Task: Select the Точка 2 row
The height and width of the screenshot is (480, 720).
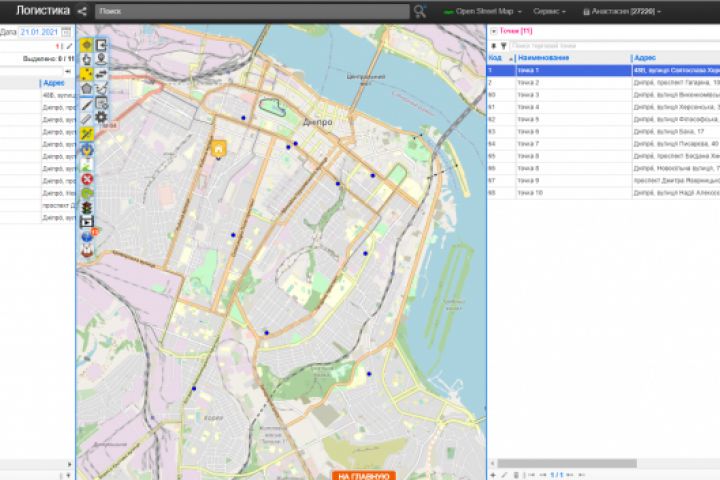Action: (603, 83)
